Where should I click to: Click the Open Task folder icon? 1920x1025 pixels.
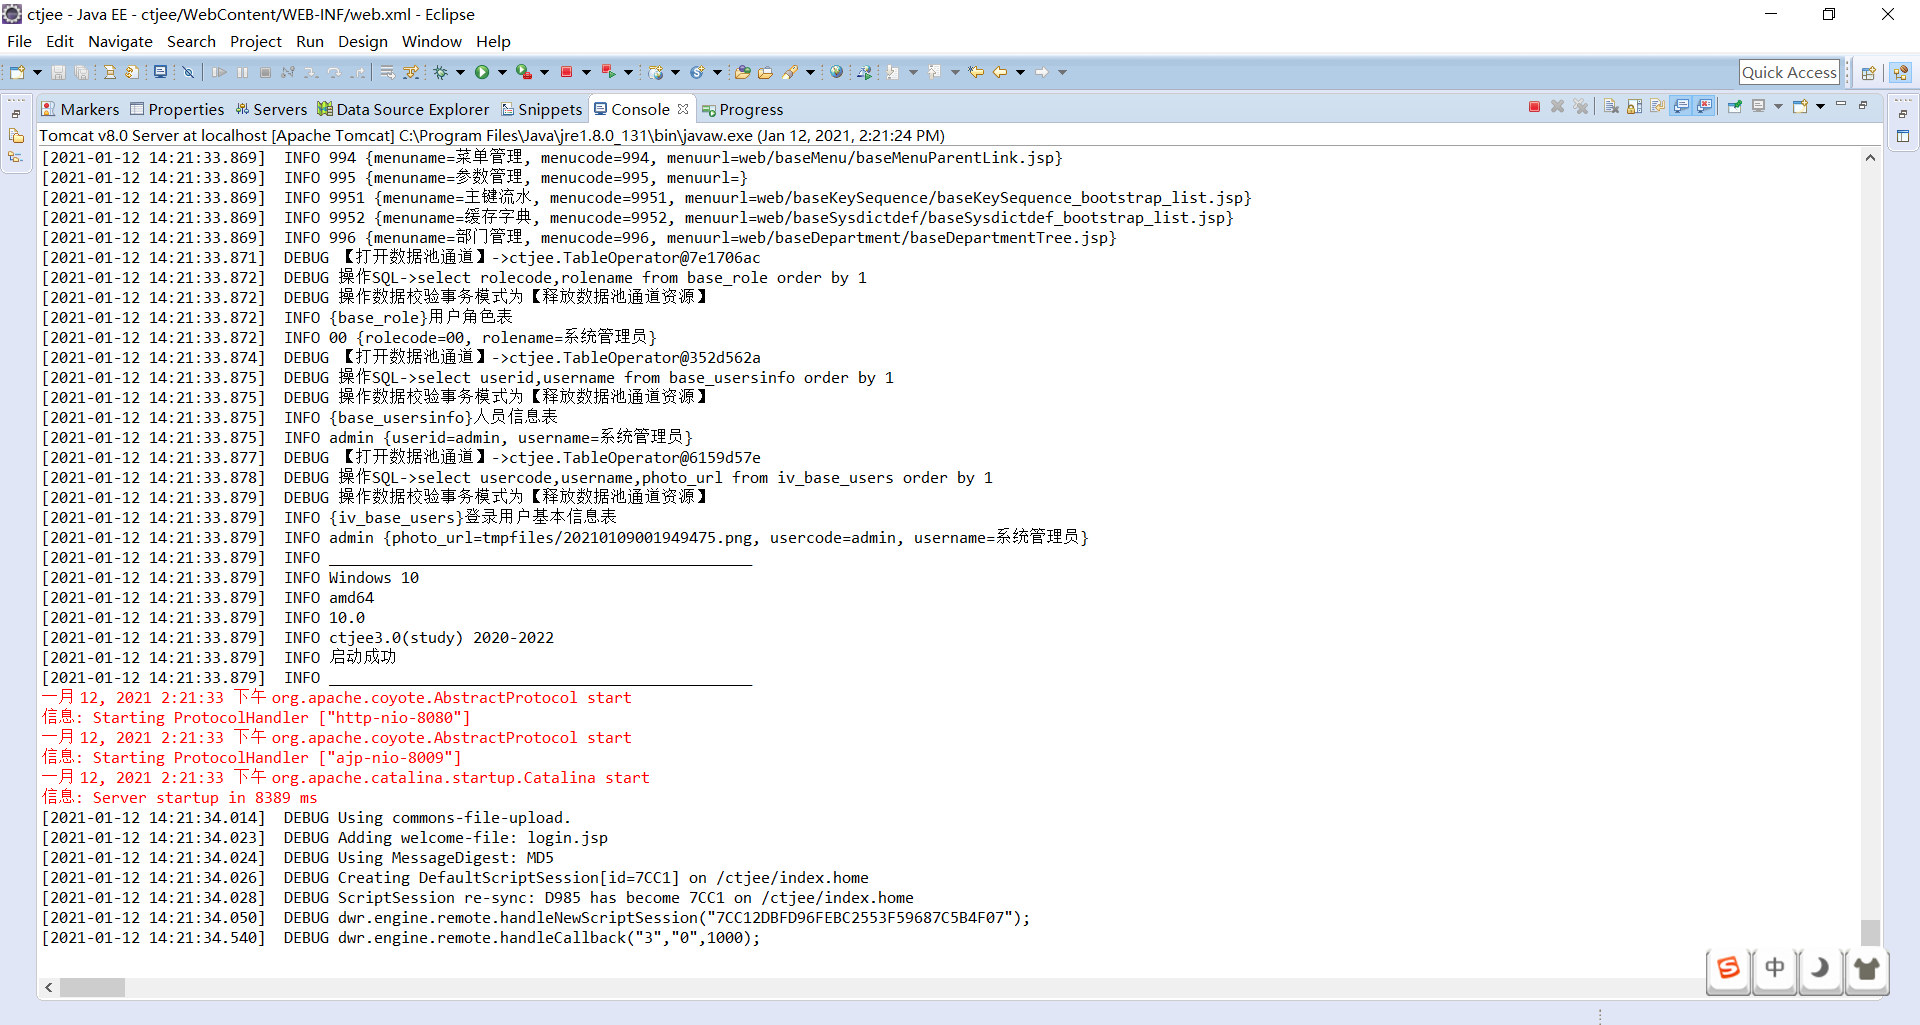765,72
